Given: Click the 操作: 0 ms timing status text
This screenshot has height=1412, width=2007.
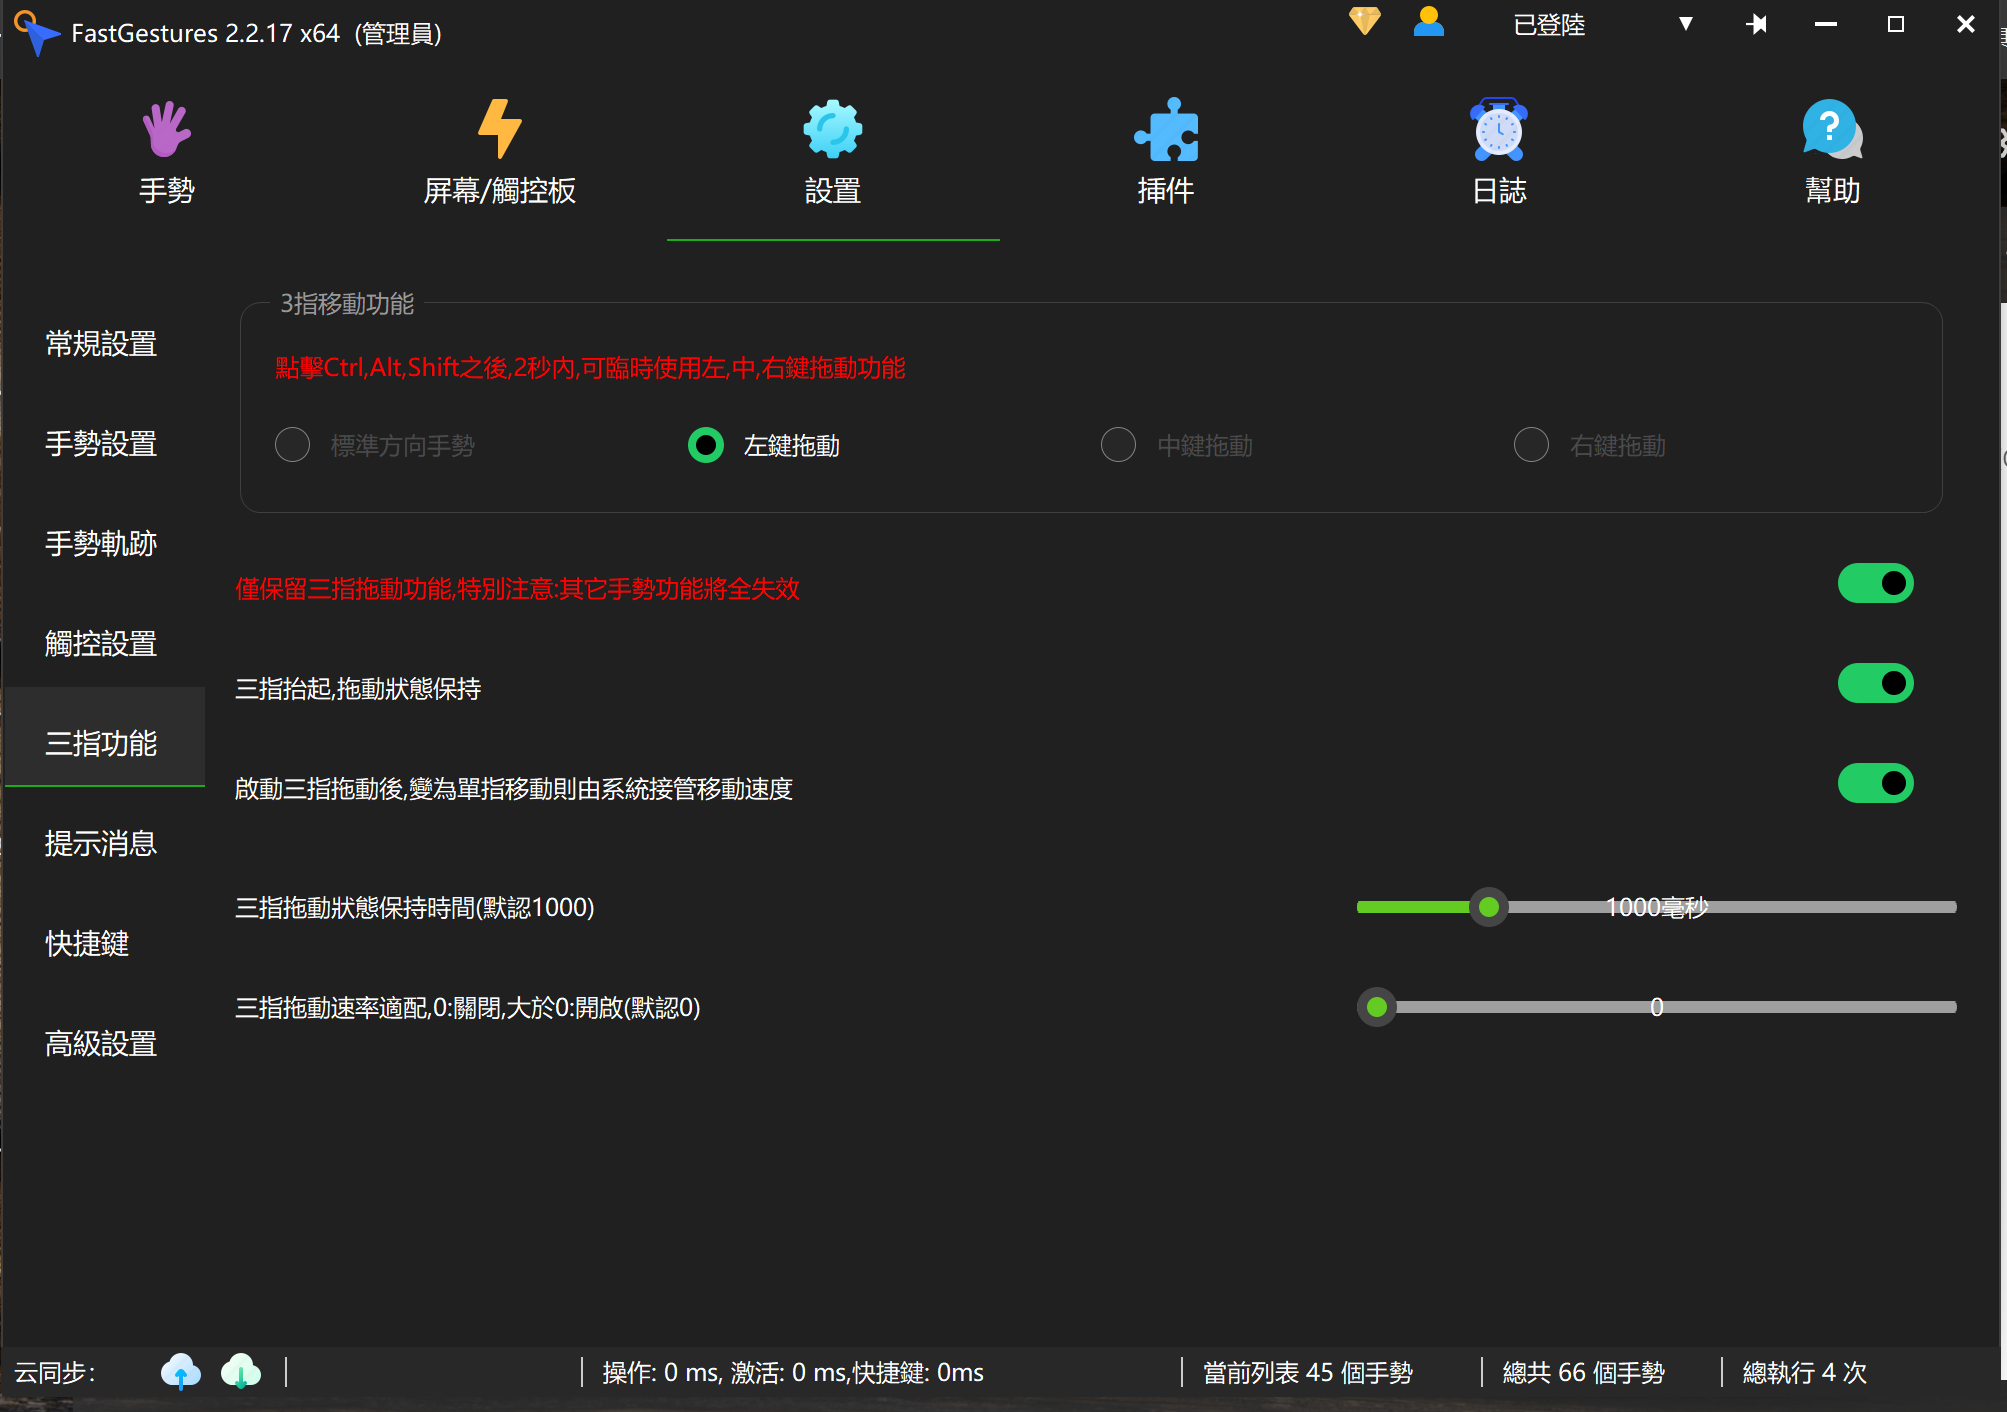Looking at the screenshot, I should [x=793, y=1373].
